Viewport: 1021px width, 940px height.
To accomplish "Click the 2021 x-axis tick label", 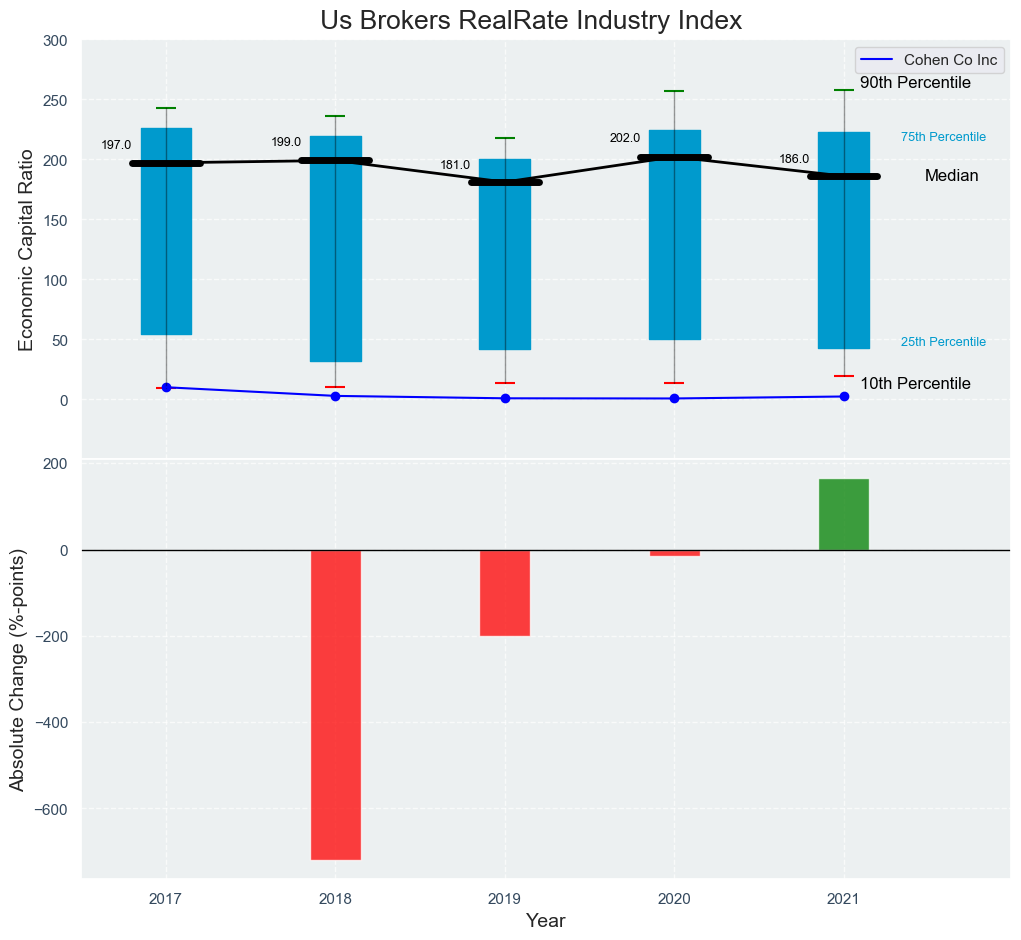I will pyautogui.click(x=844, y=900).
